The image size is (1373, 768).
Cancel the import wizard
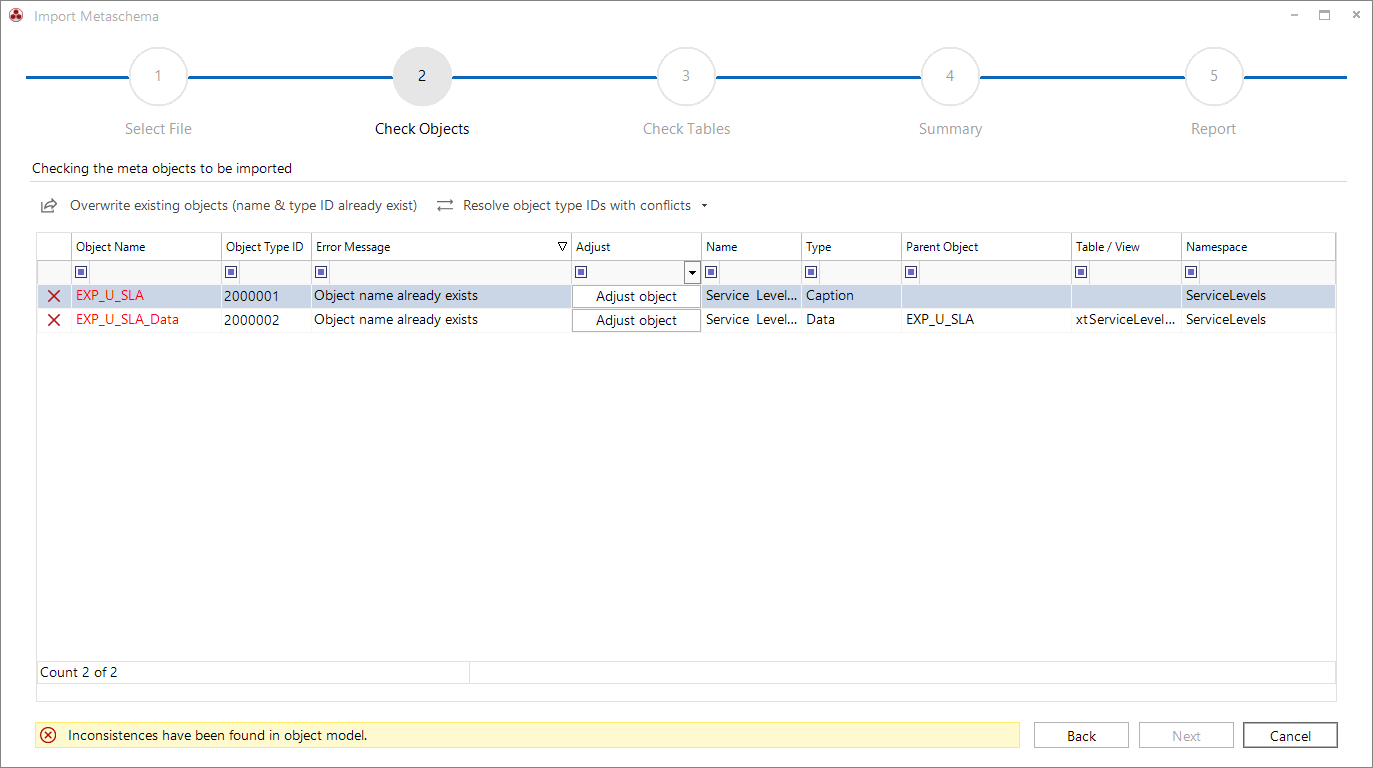pyautogui.click(x=1290, y=735)
